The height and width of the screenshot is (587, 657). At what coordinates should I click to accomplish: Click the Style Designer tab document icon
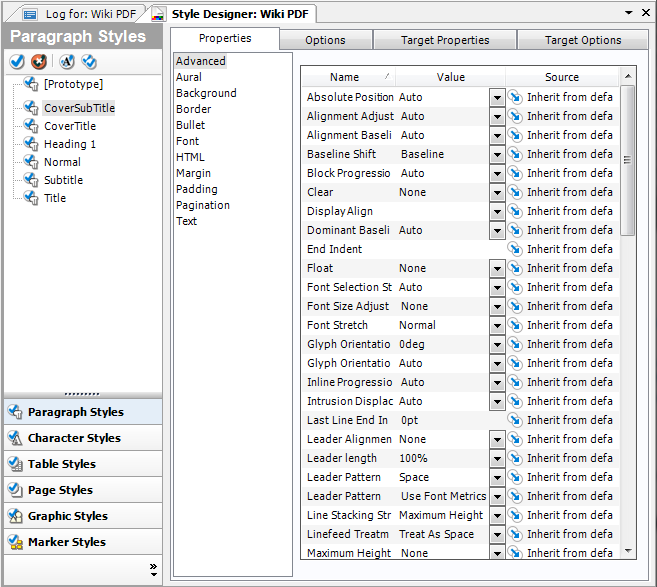[x=159, y=14]
